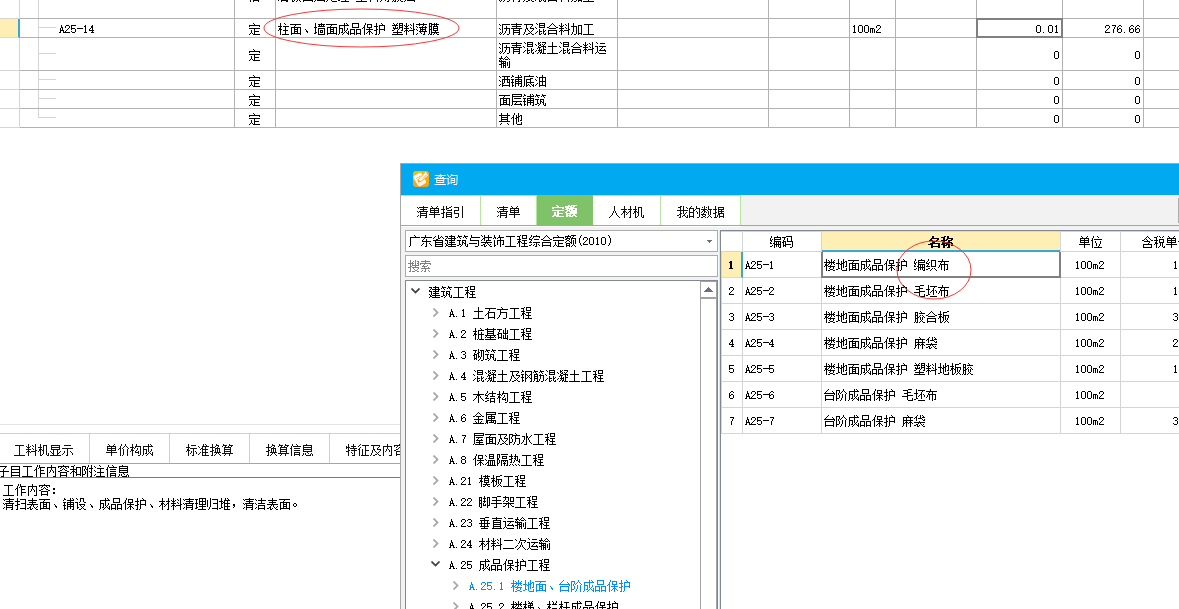Viewport: 1179px width, 609px height.
Task: Click the 洒铺底油 row cell
Action: tap(556, 81)
